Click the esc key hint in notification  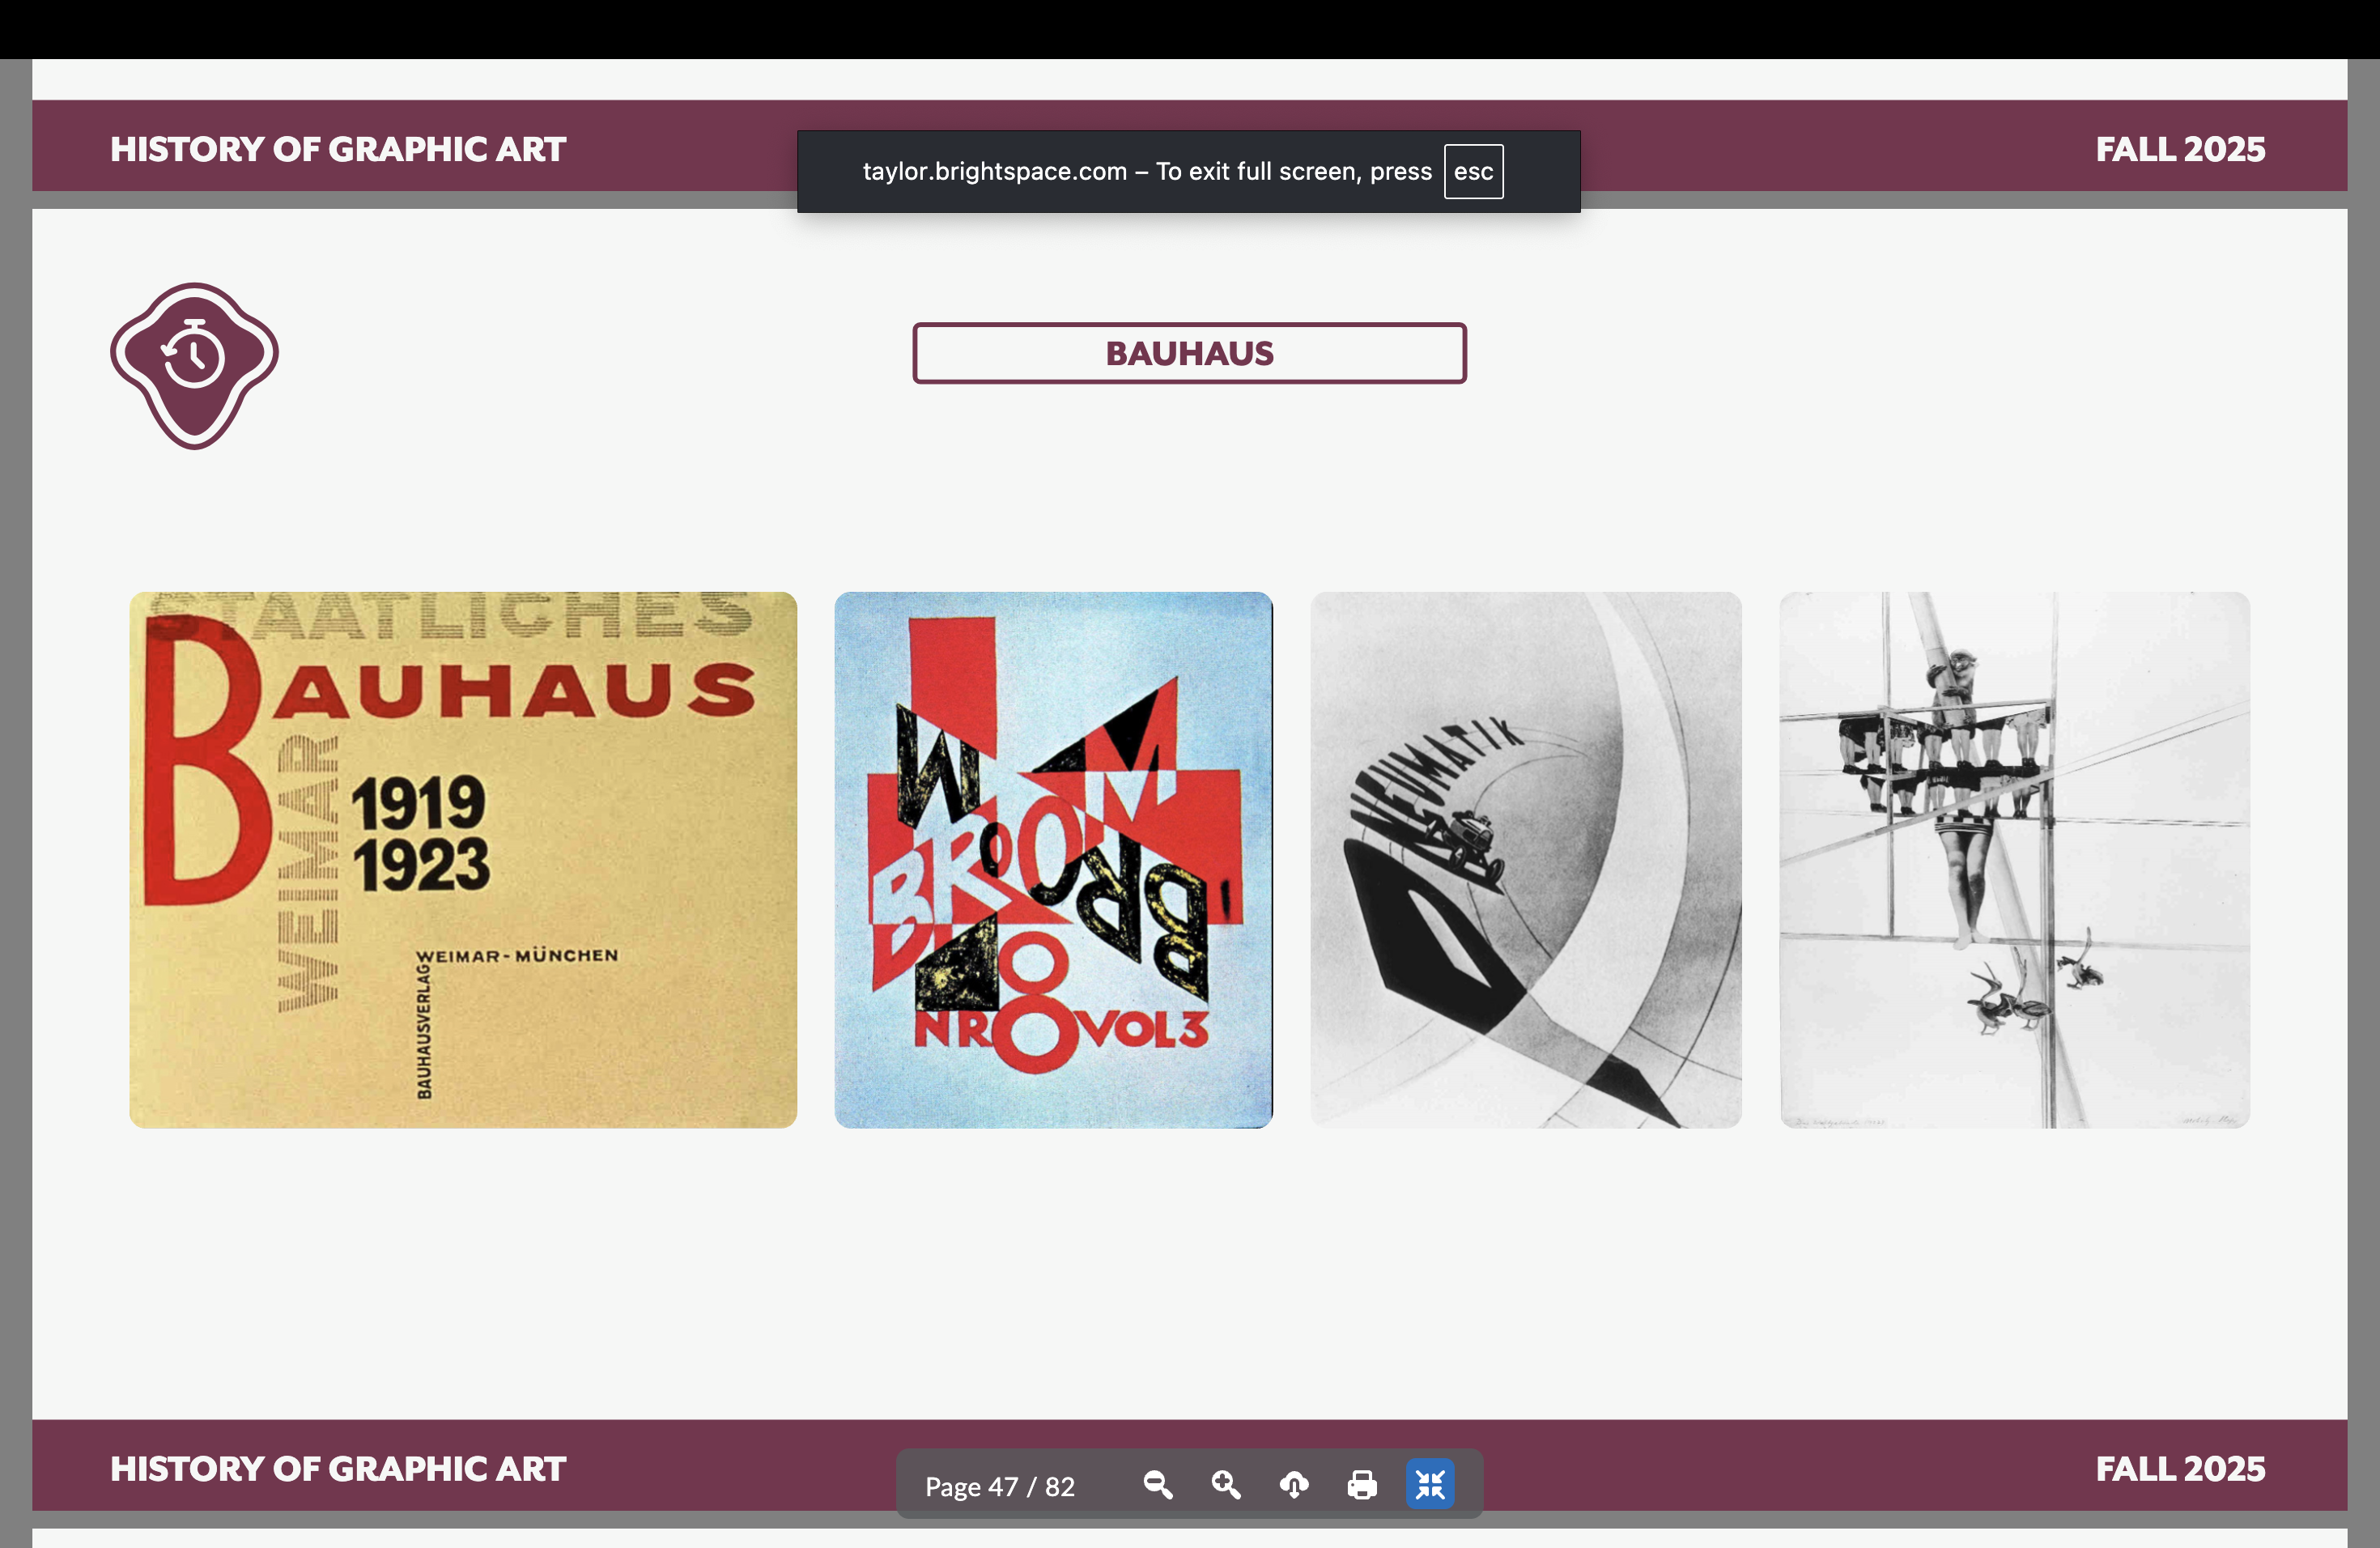pos(1473,172)
